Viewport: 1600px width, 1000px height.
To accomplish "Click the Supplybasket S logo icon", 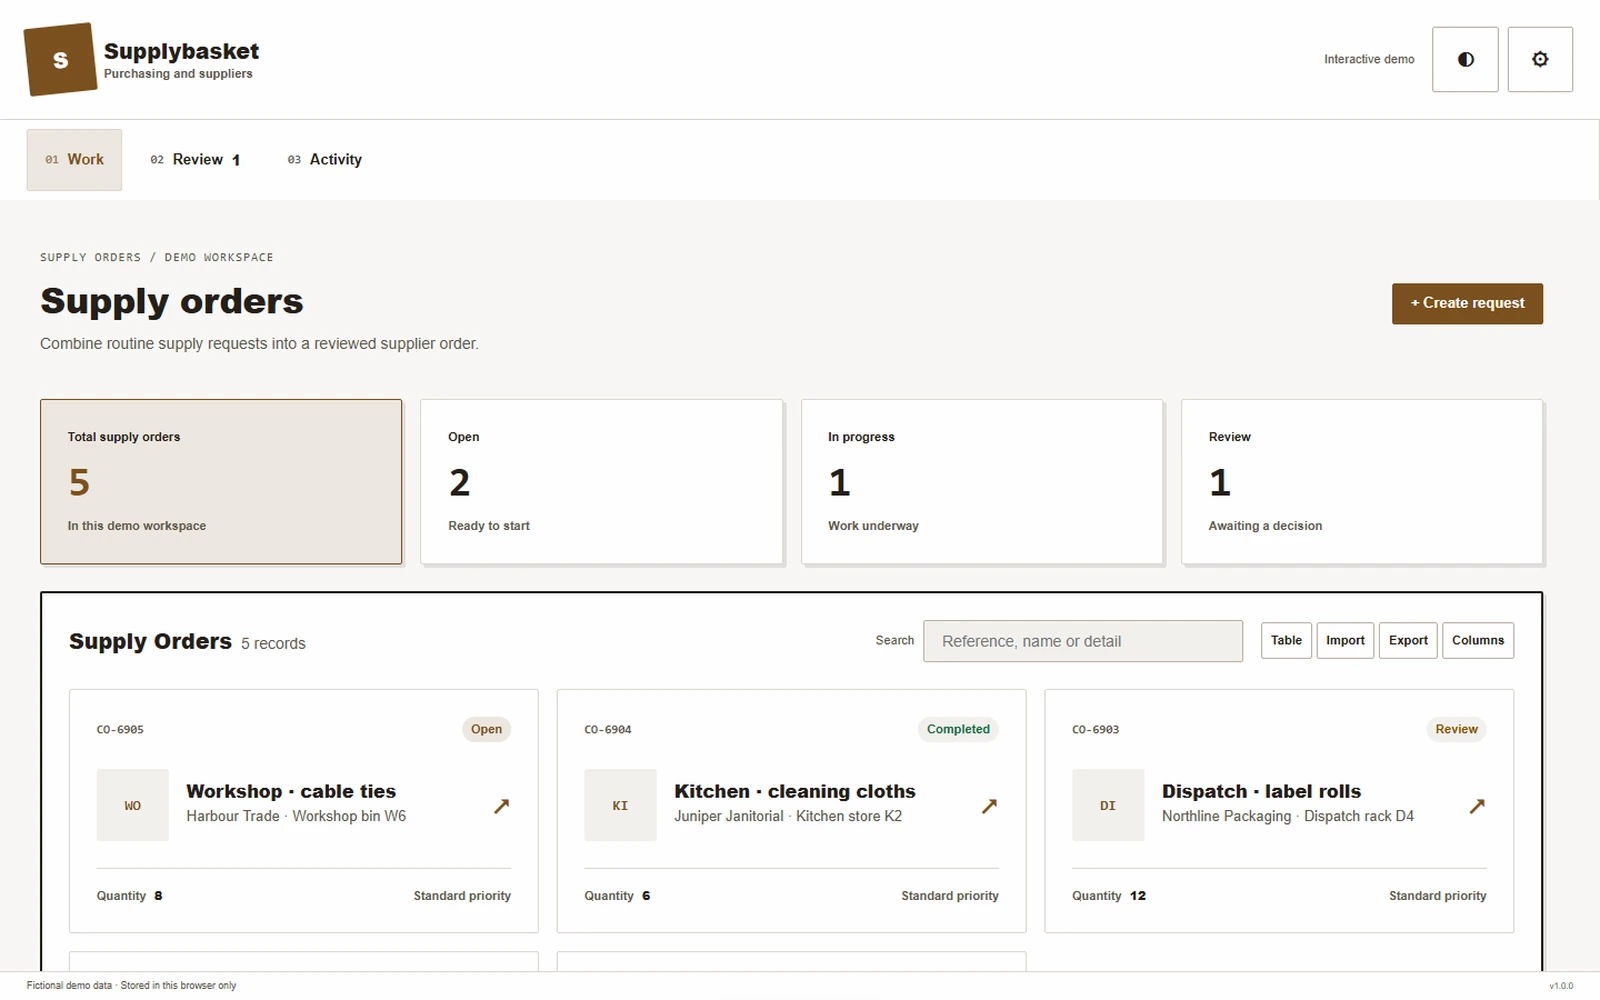I will tap(60, 60).
